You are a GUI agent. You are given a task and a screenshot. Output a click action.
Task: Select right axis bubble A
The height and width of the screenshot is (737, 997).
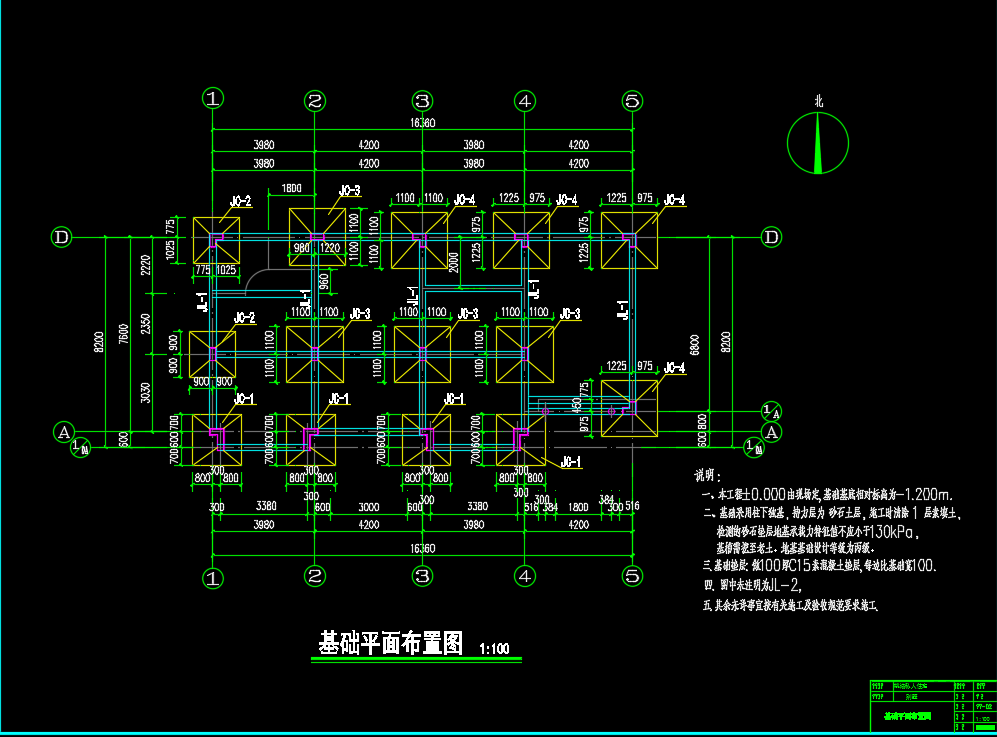coord(771,432)
